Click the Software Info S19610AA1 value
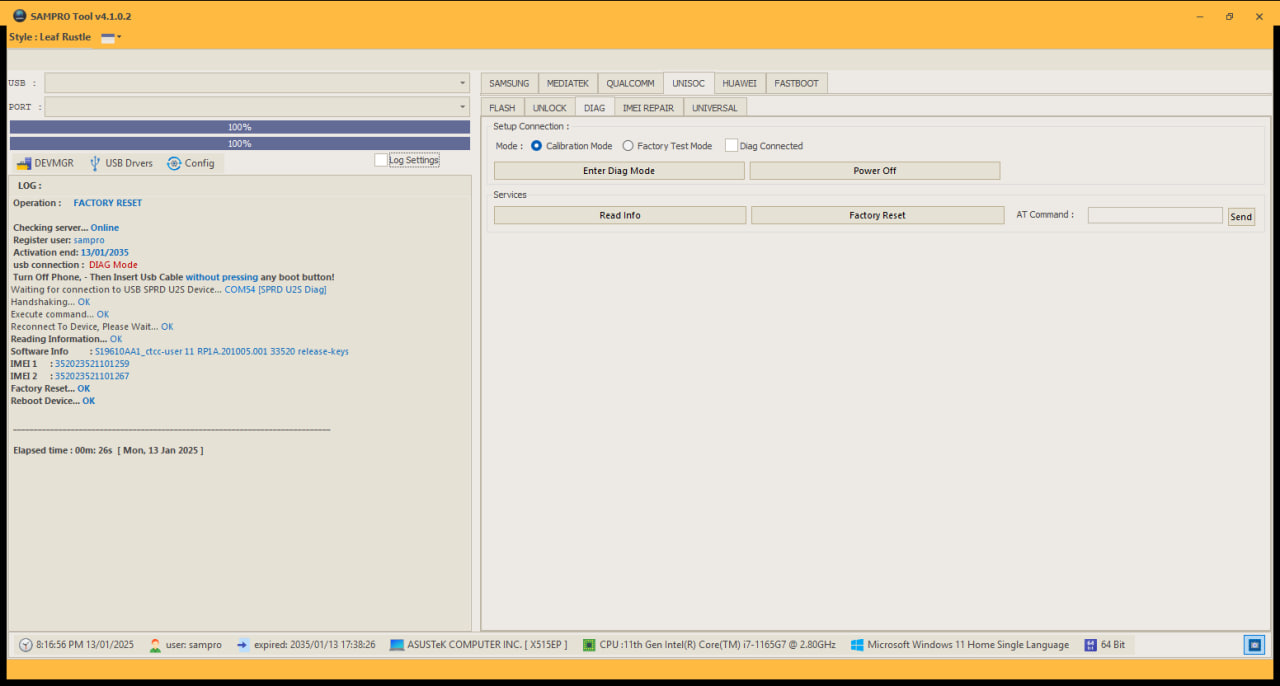 click(222, 351)
